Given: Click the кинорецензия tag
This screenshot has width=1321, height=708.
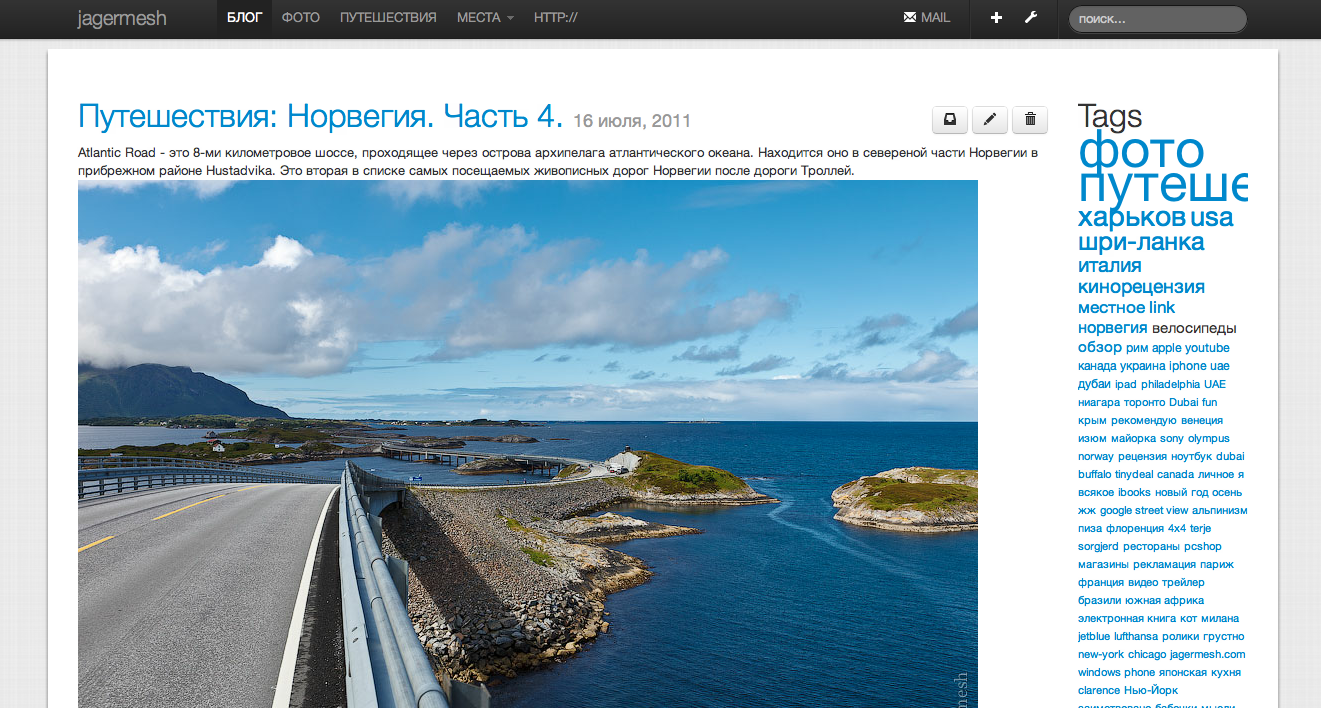Looking at the screenshot, I should [x=1140, y=287].
